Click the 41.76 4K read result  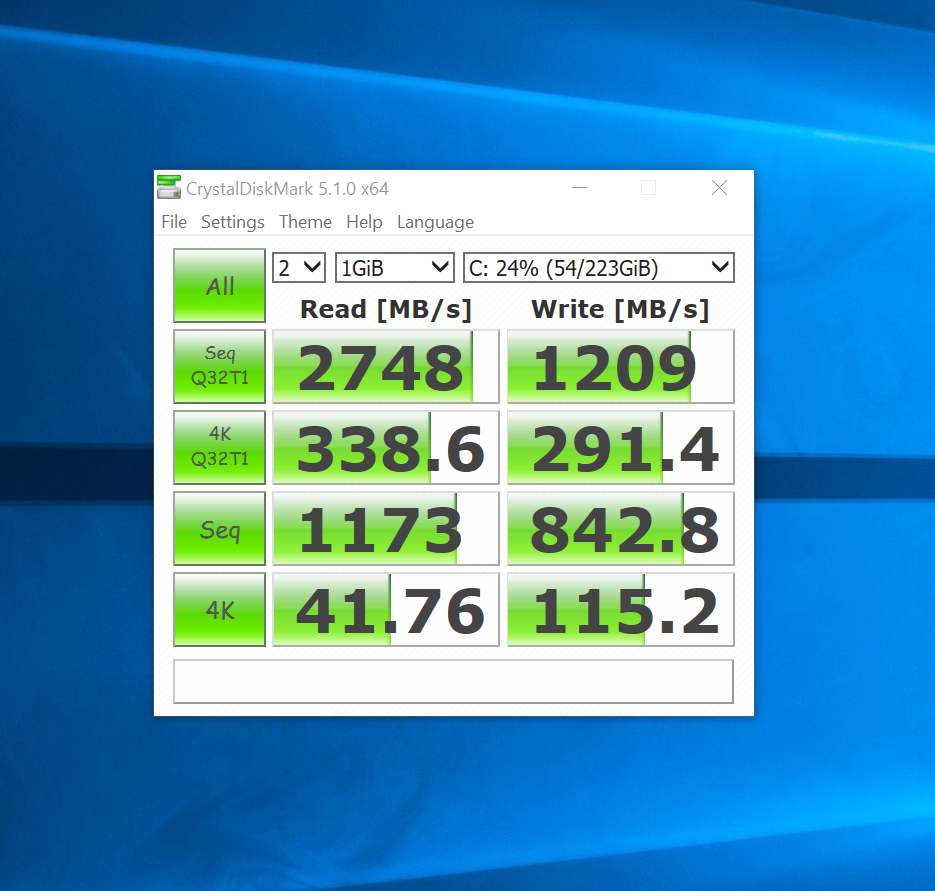tap(386, 610)
